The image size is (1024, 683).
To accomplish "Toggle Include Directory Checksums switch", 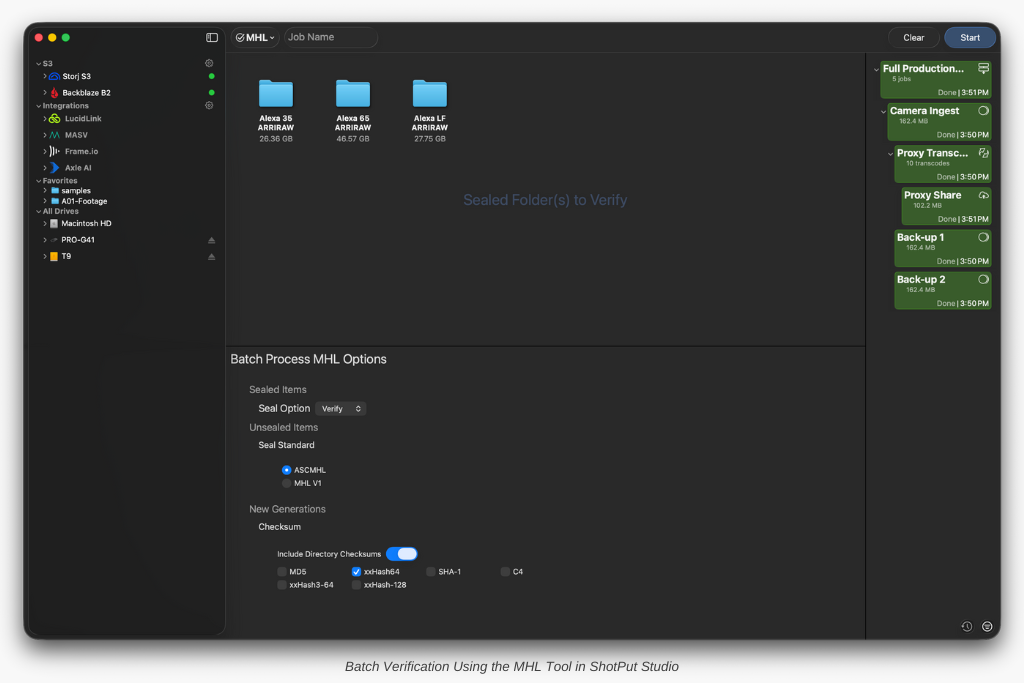I will pos(401,554).
